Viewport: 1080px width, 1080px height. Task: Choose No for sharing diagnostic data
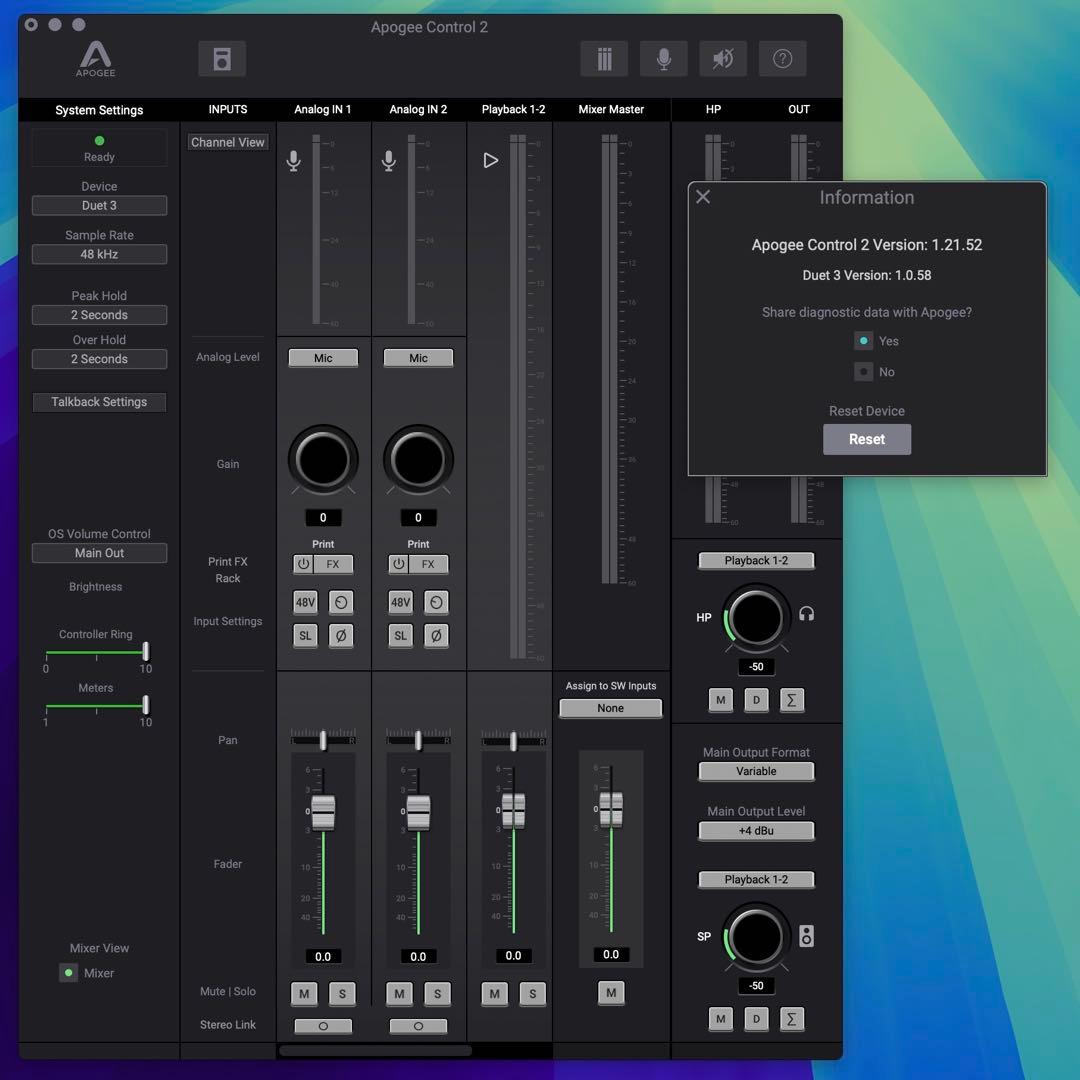click(862, 371)
